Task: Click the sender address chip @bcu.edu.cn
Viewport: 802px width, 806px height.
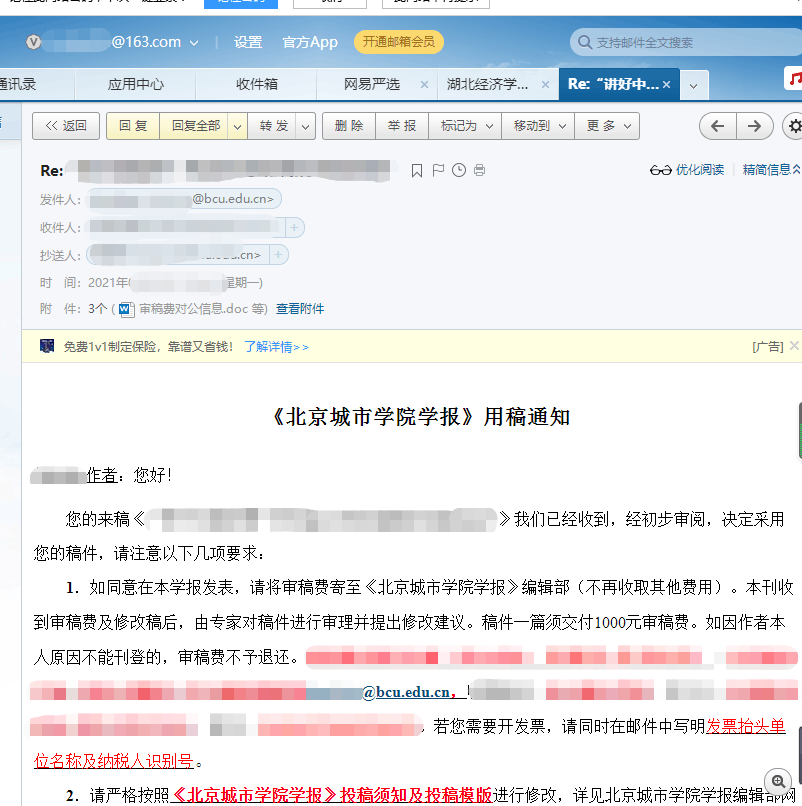Action: pyautogui.click(x=185, y=199)
